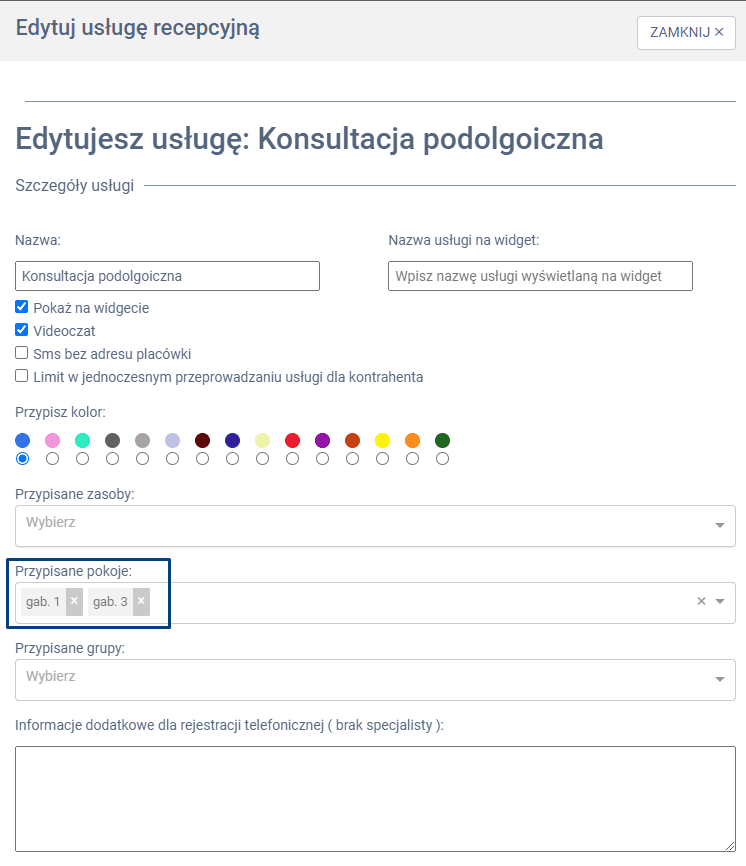
Task: Click the yellow color swatch
Action: click(x=382, y=440)
